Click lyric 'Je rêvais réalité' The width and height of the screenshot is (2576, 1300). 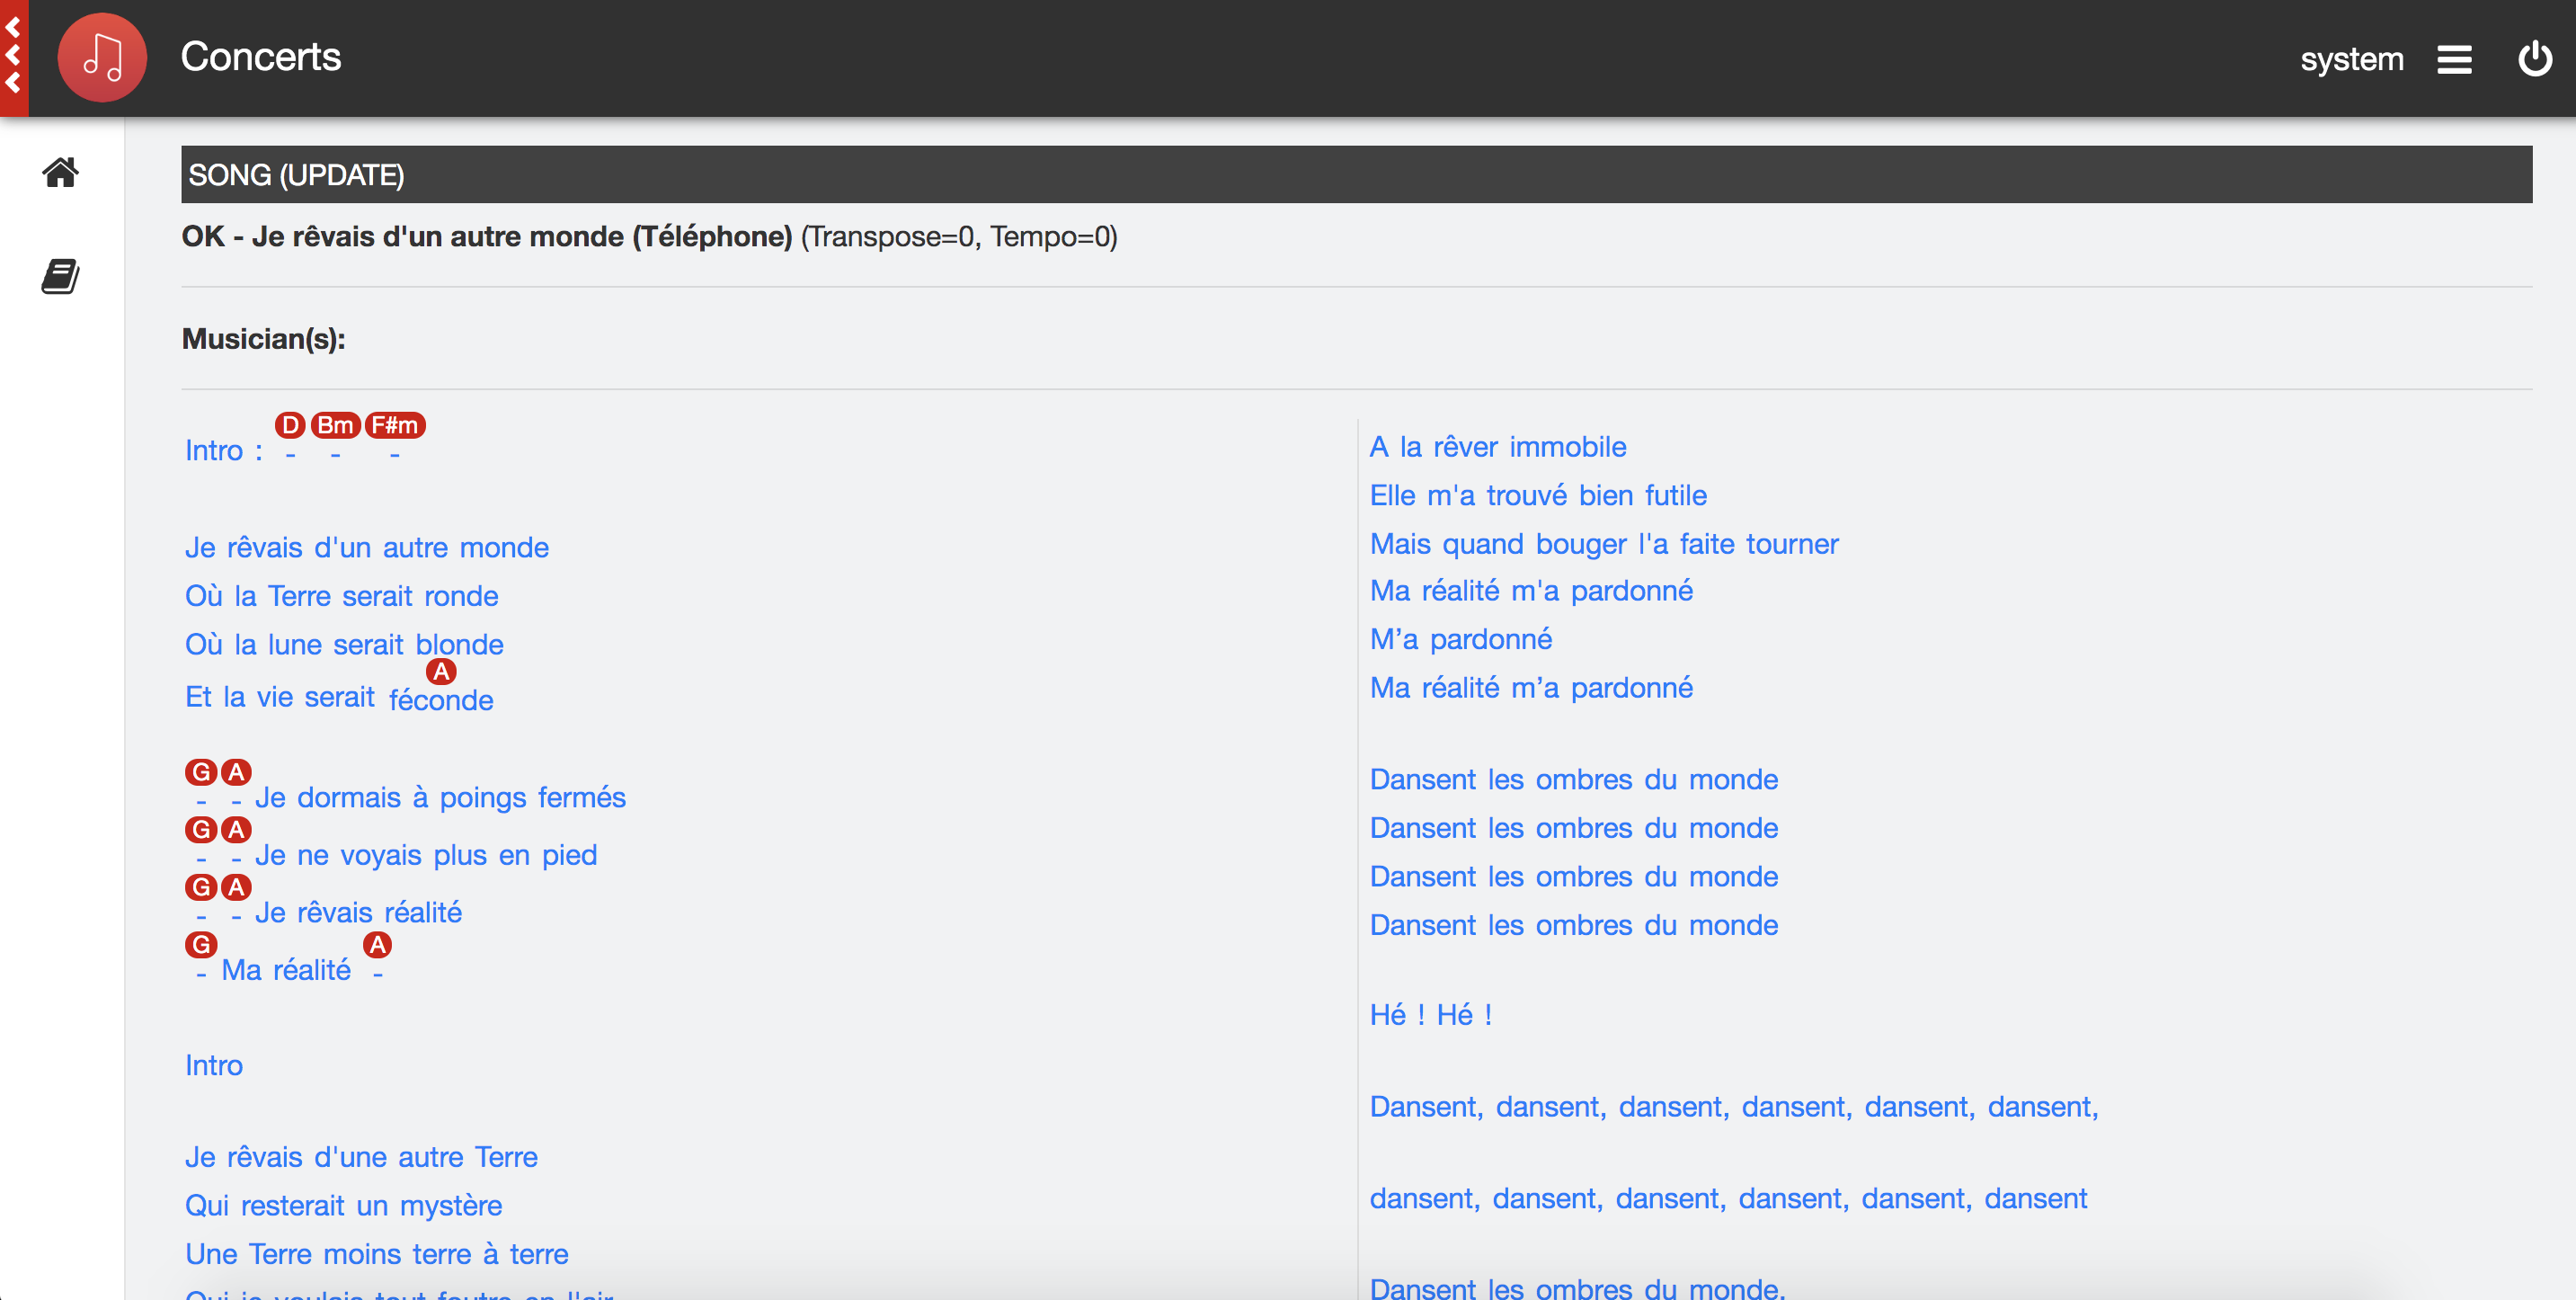(358, 912)
